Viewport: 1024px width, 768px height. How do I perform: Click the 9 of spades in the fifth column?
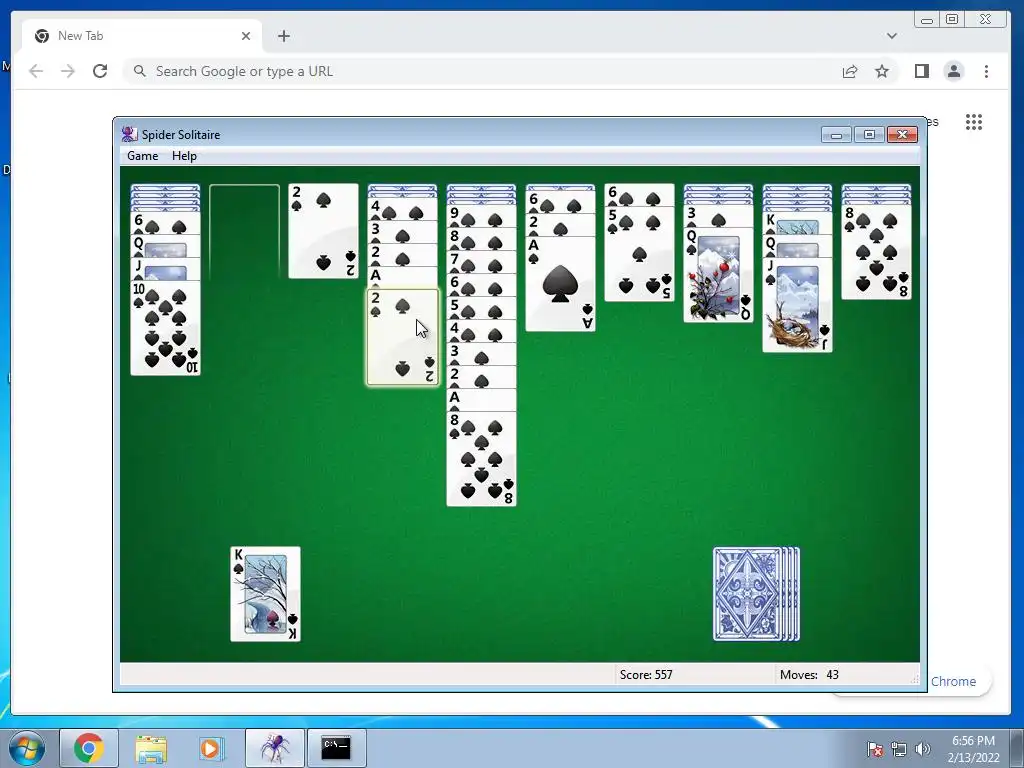(x=481, y=216)
